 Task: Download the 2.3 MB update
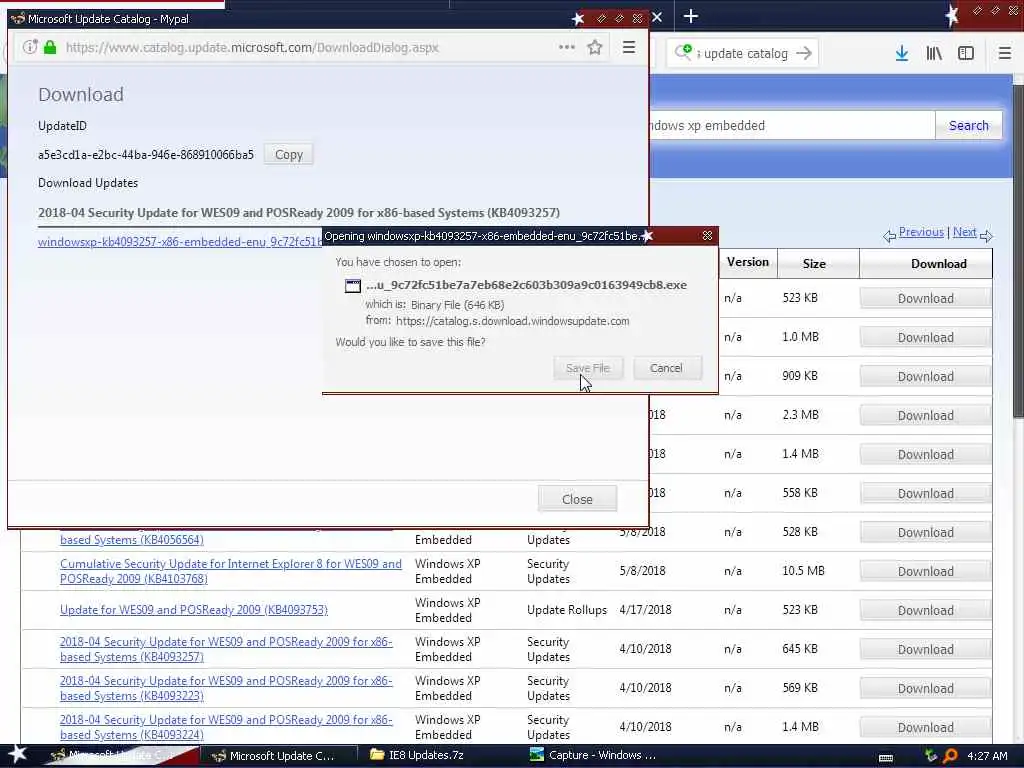[x=925, y=416]
